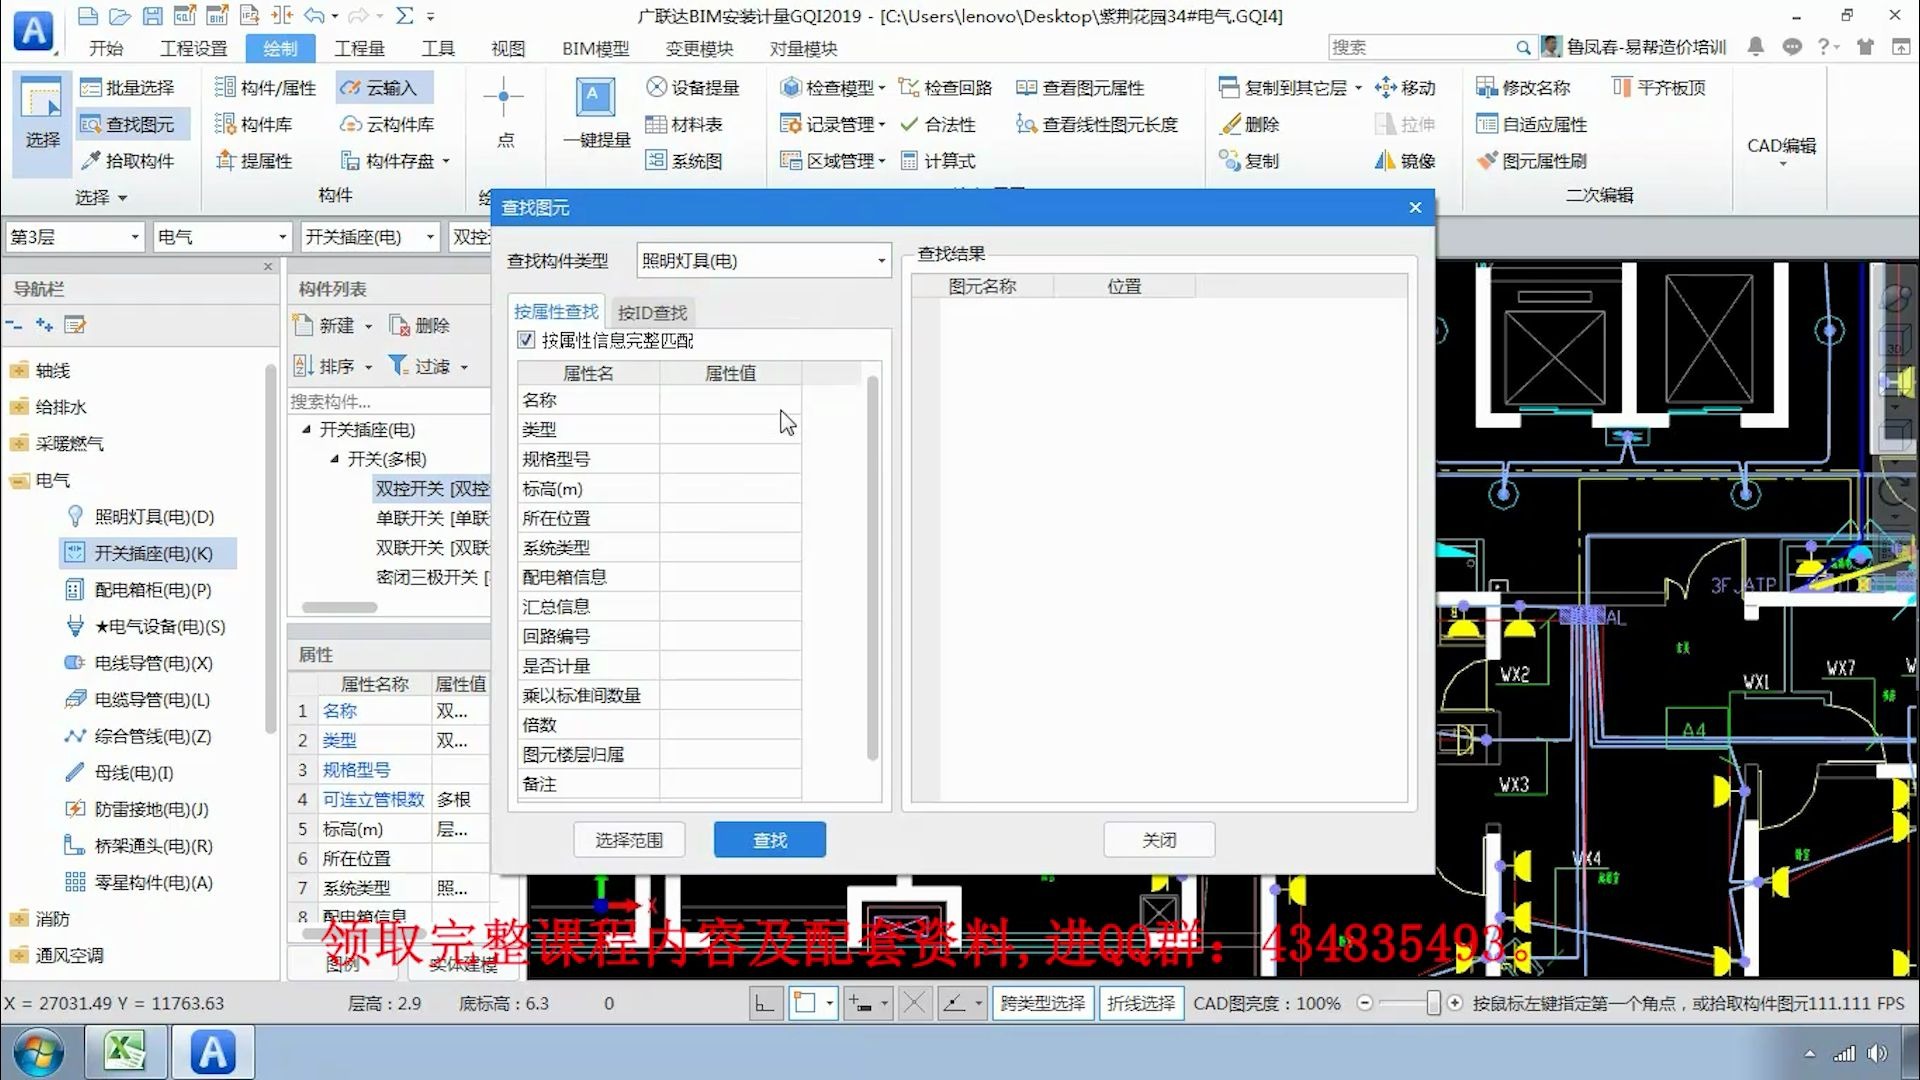Open the 云输入 feature
This screenshot has width=1920, height=1080.
click(x=381, y=87)
